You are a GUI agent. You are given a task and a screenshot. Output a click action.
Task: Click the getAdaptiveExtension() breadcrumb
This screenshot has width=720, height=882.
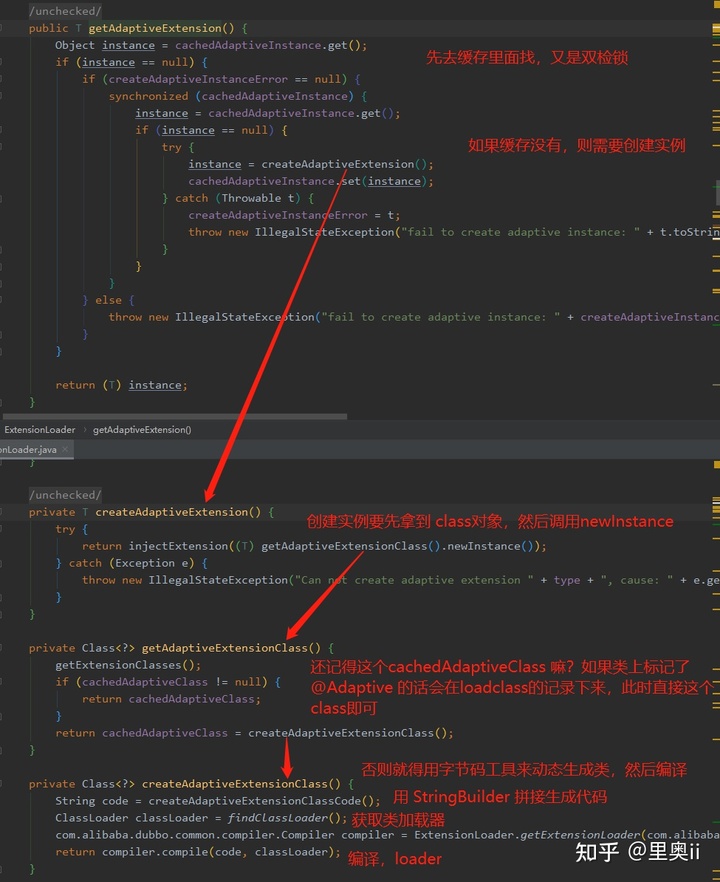click(x=142, y=430)
